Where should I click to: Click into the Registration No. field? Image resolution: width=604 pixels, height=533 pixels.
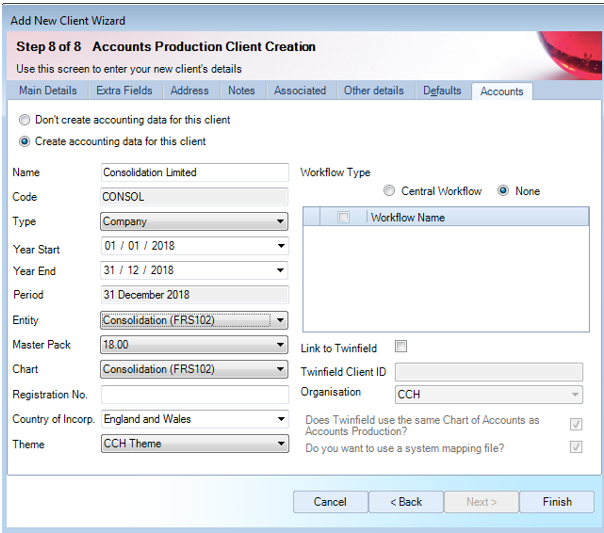pos(195,394)
